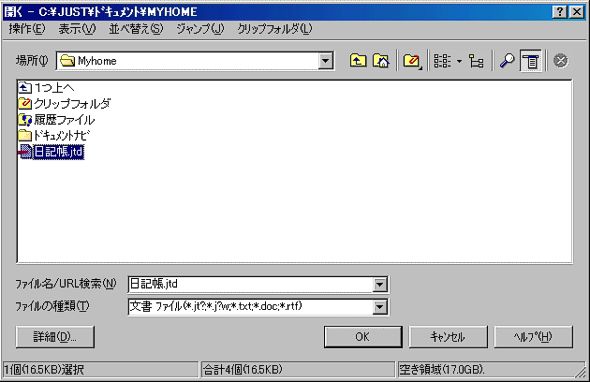Open the view style dropdown arrow
The height and width of the screenshot is (382, 590).
click(459, 61)
